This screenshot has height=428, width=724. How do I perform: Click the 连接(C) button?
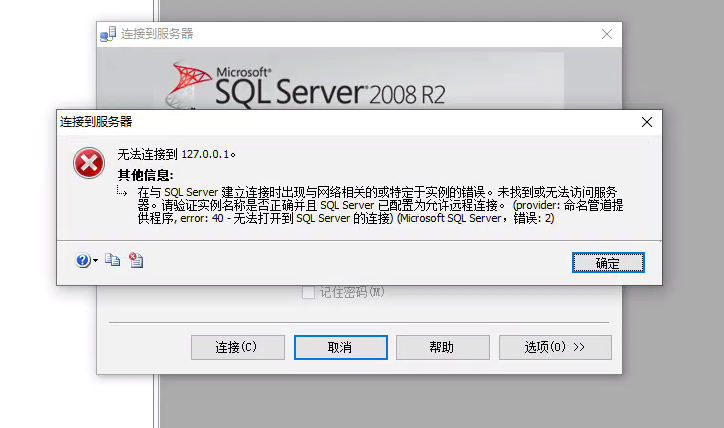click(238, 347)
